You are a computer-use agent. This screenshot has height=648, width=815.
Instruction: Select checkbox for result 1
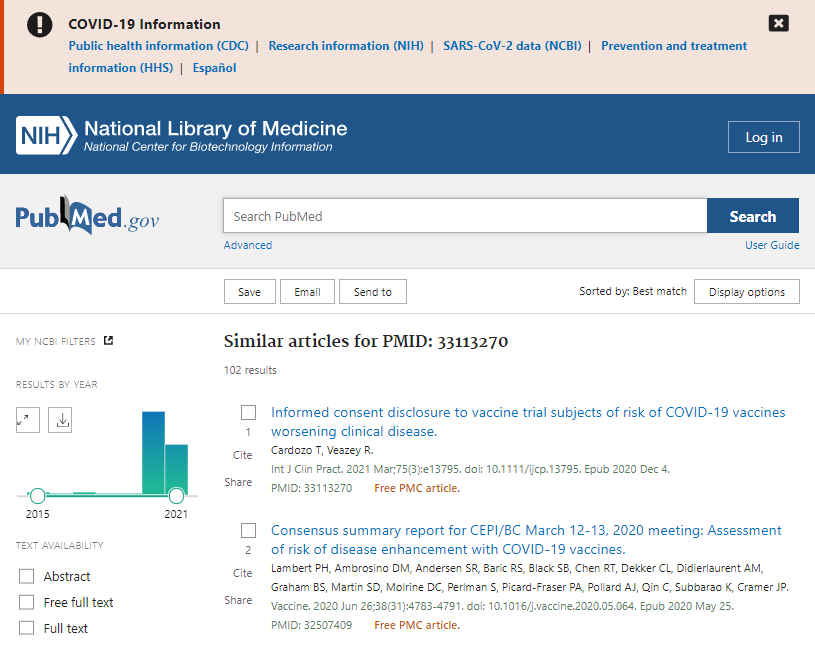248,413
